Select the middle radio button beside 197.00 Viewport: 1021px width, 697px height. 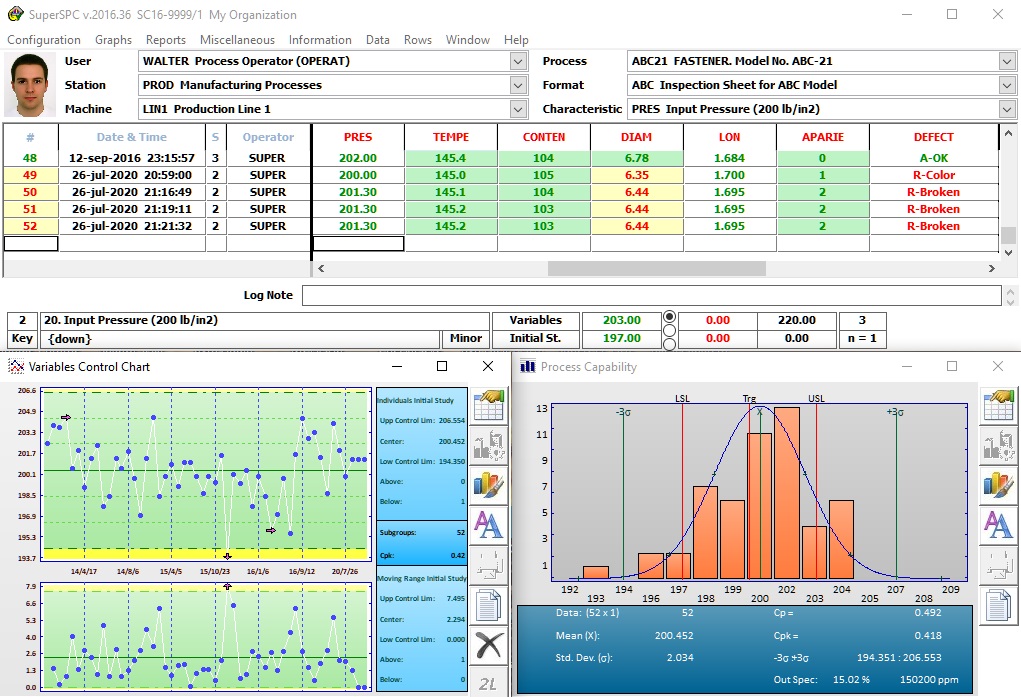click(670, 331)
